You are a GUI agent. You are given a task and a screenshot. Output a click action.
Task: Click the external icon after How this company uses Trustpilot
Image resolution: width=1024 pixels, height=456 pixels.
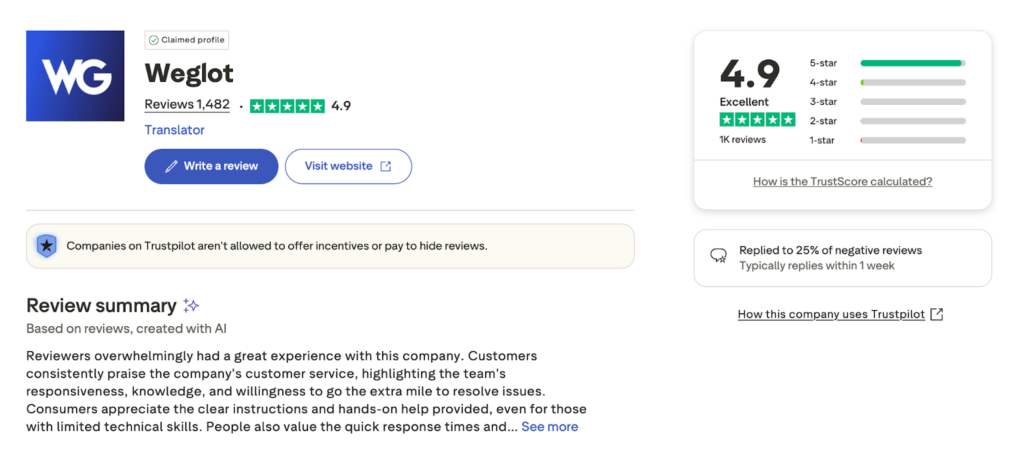937,314
